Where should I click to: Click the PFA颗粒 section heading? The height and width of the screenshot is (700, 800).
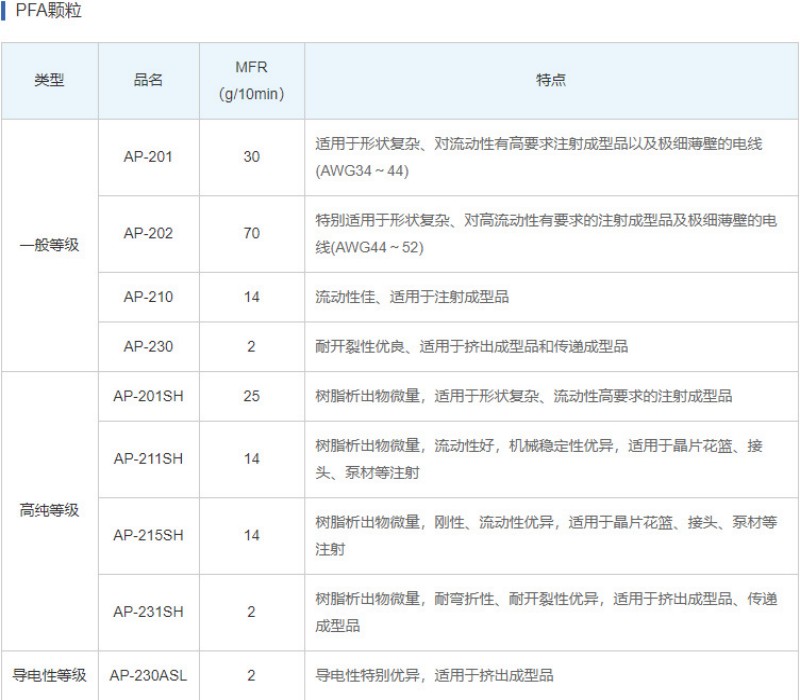(49, 12)
